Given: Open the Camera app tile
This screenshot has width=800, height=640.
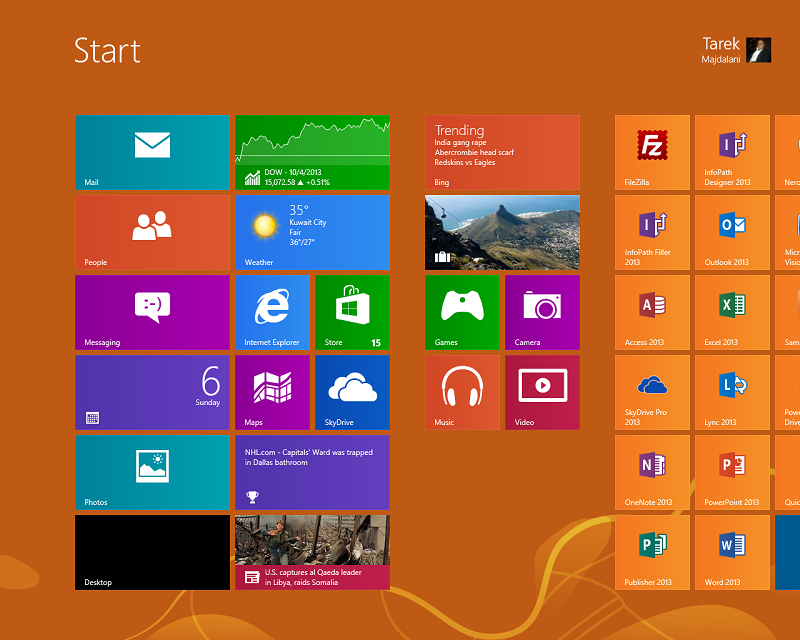Looking at the screenshot, I should coord(542,312).
